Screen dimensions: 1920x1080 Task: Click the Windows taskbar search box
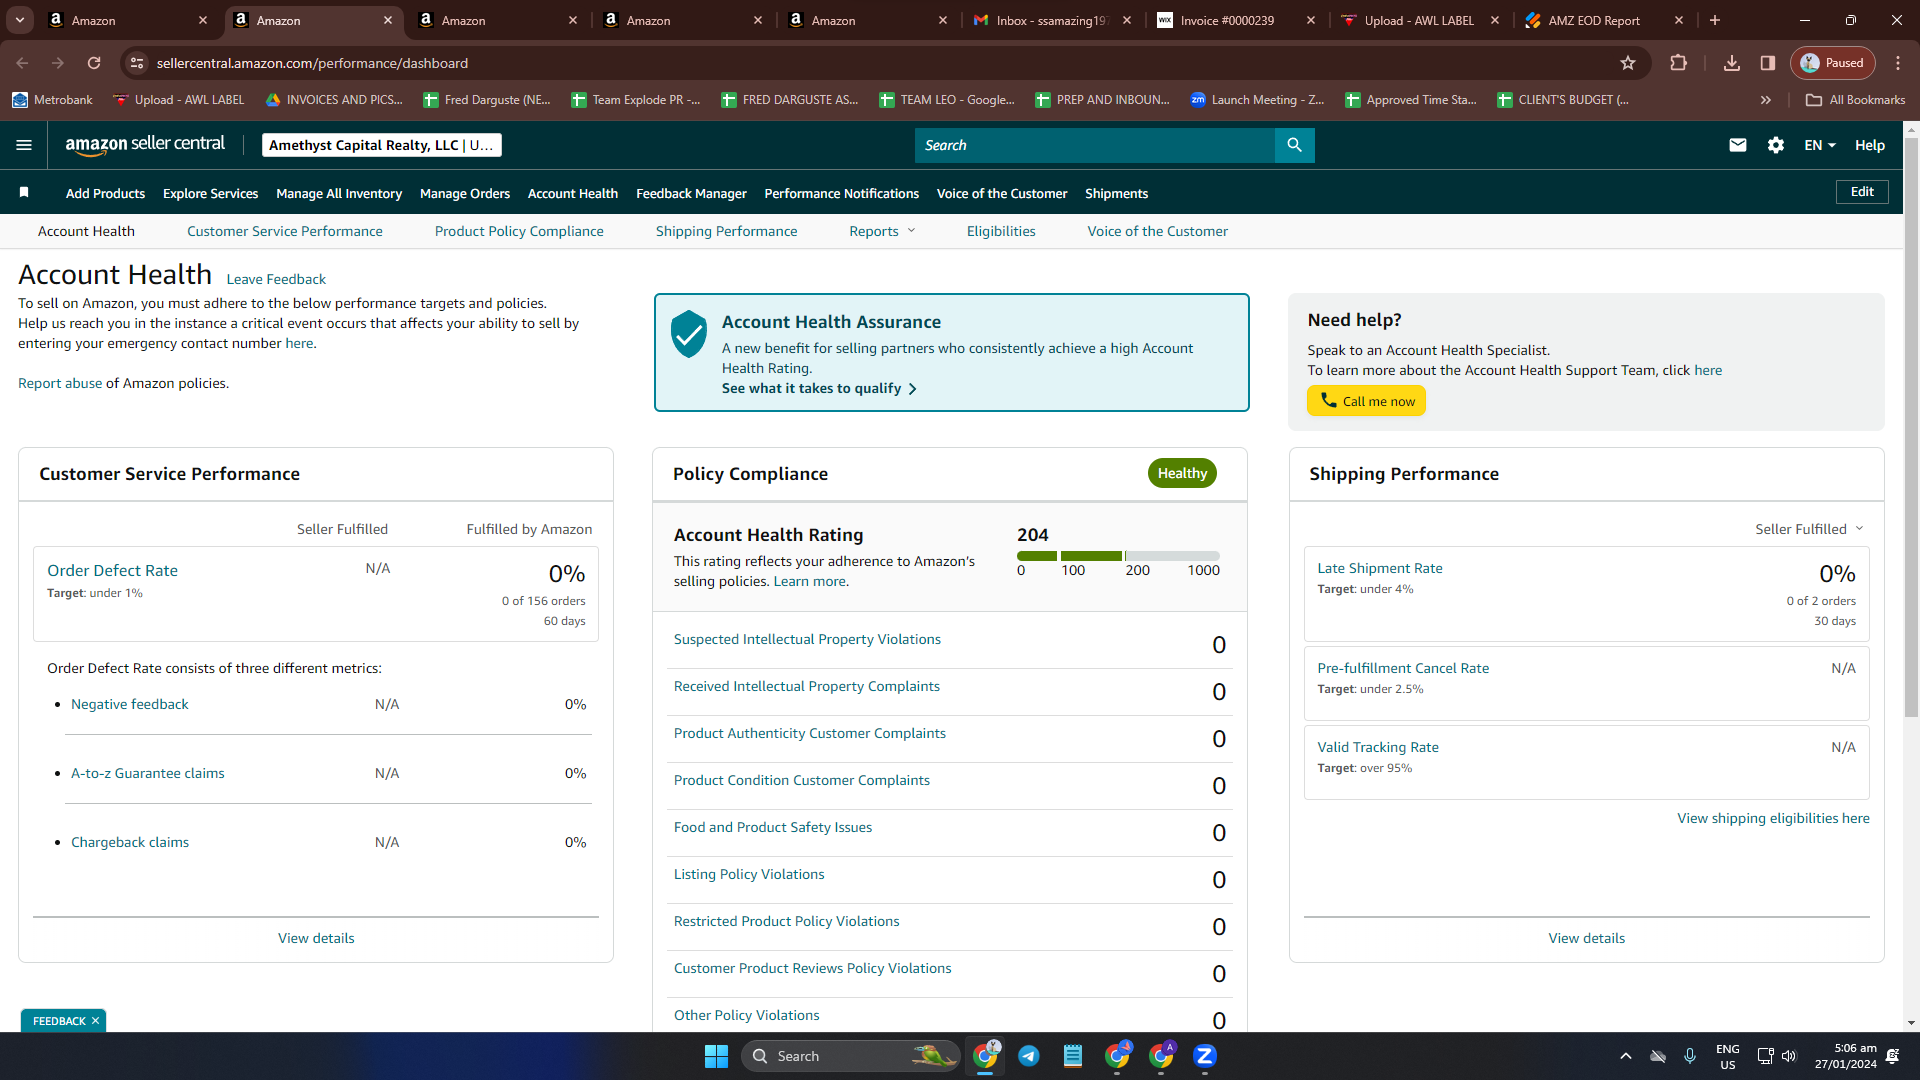(x=850, y=1056)
